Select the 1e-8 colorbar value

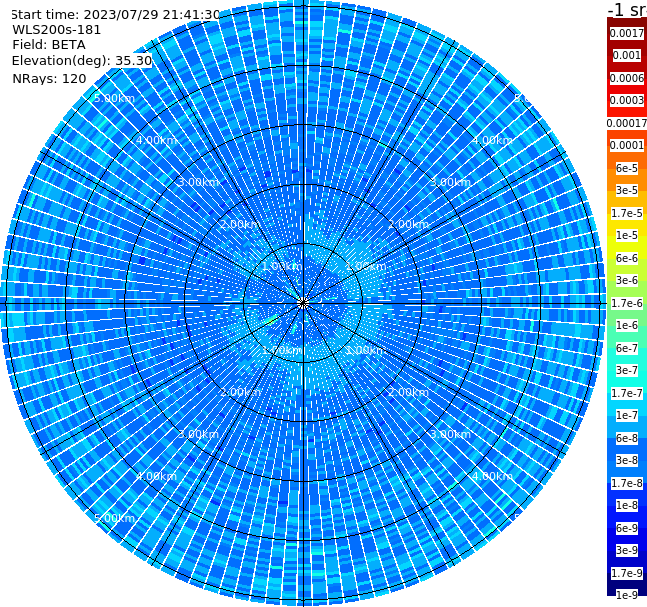(627, 505)
